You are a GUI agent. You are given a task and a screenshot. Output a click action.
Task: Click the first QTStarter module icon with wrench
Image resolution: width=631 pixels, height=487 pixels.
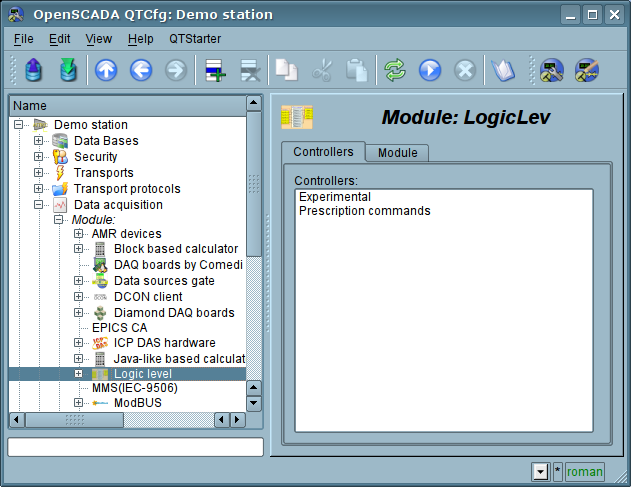[552, 70]
